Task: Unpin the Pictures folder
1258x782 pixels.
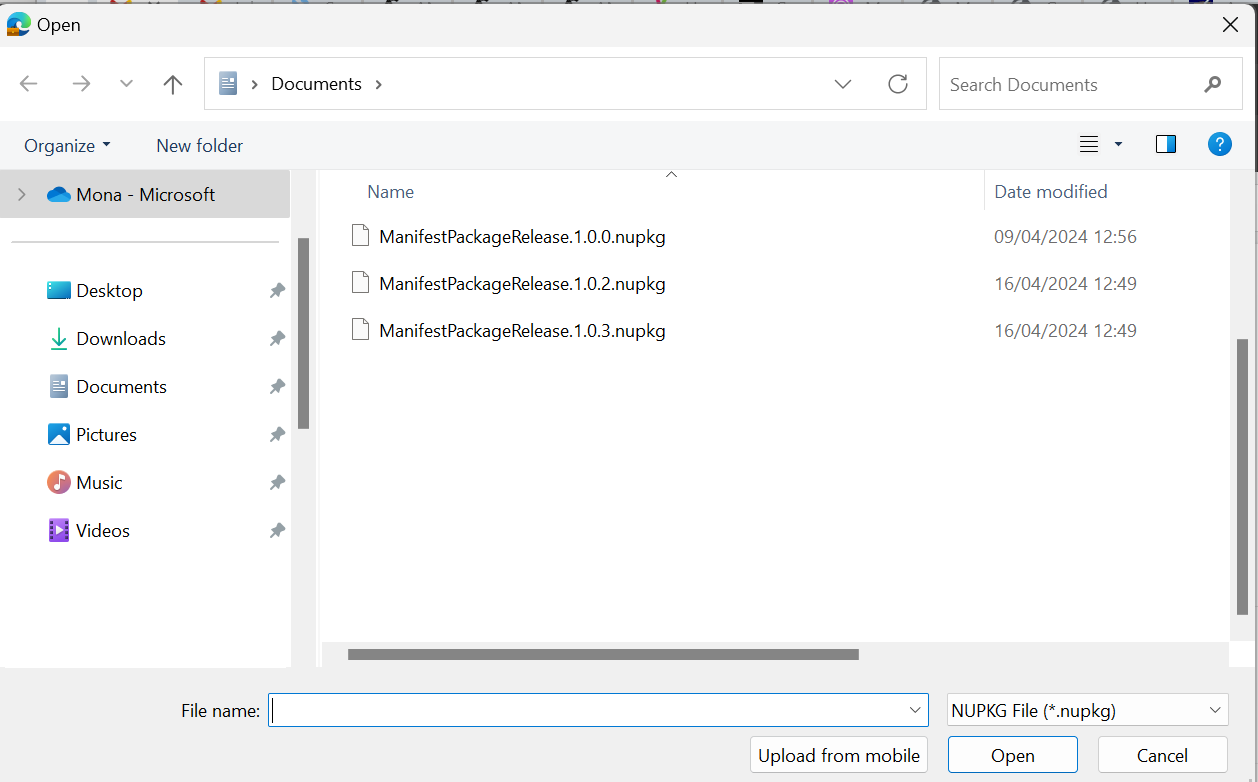Action: click(277, 434)
